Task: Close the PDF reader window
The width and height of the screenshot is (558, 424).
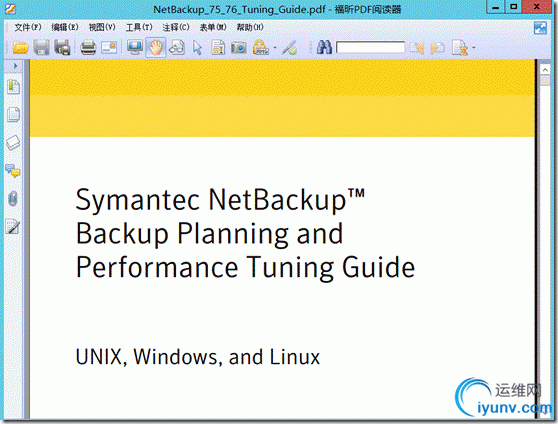Action: pyautogui.click(x=537, y=7)
